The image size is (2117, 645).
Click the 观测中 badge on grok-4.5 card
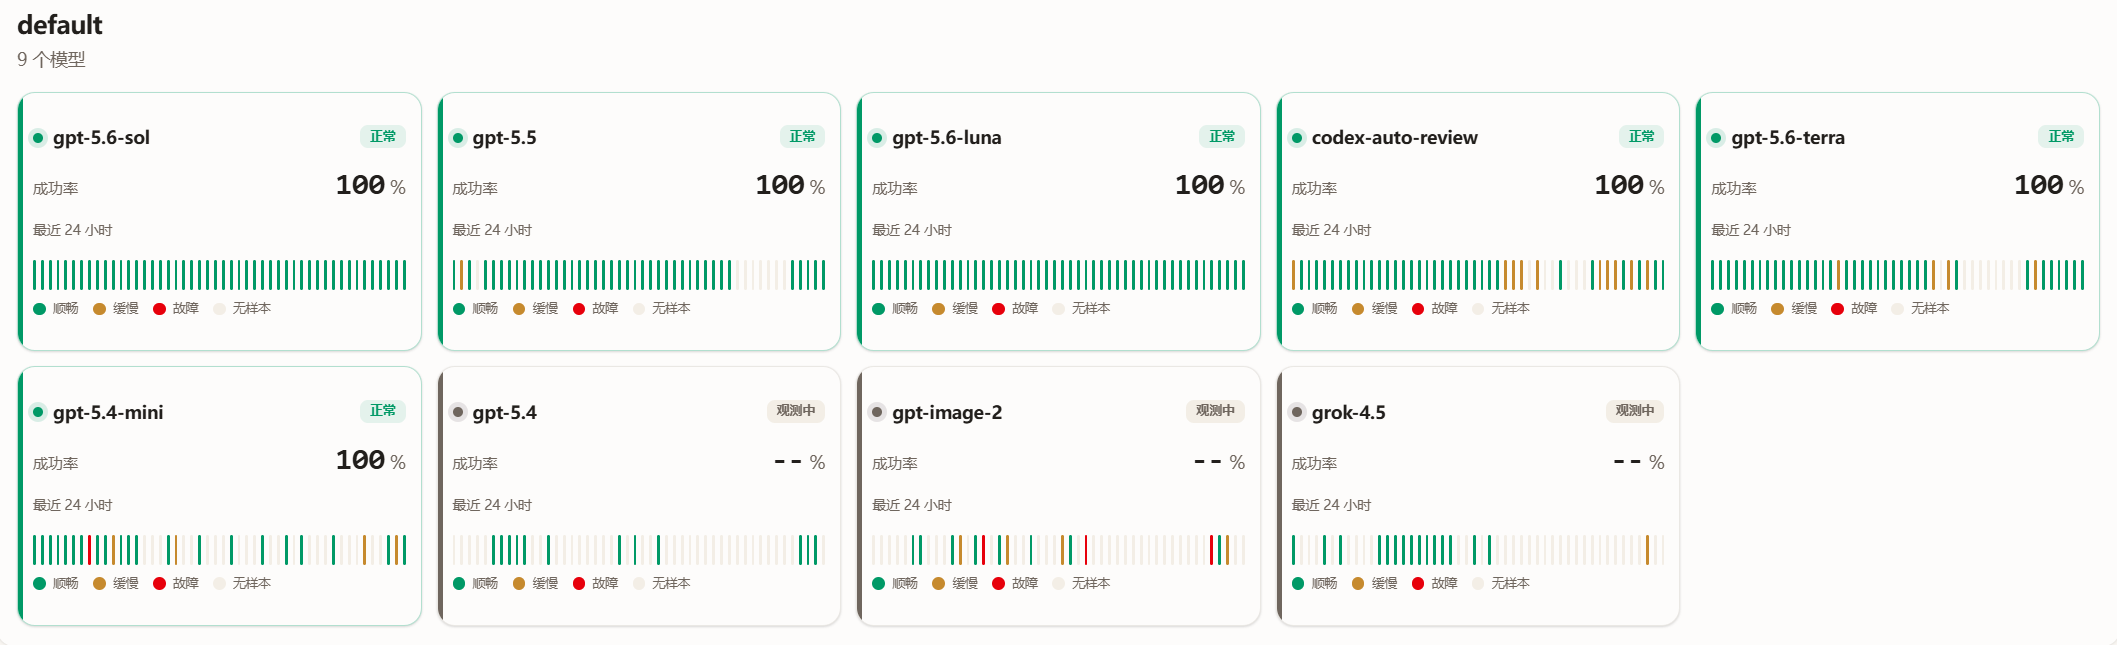coord(1635,411)
